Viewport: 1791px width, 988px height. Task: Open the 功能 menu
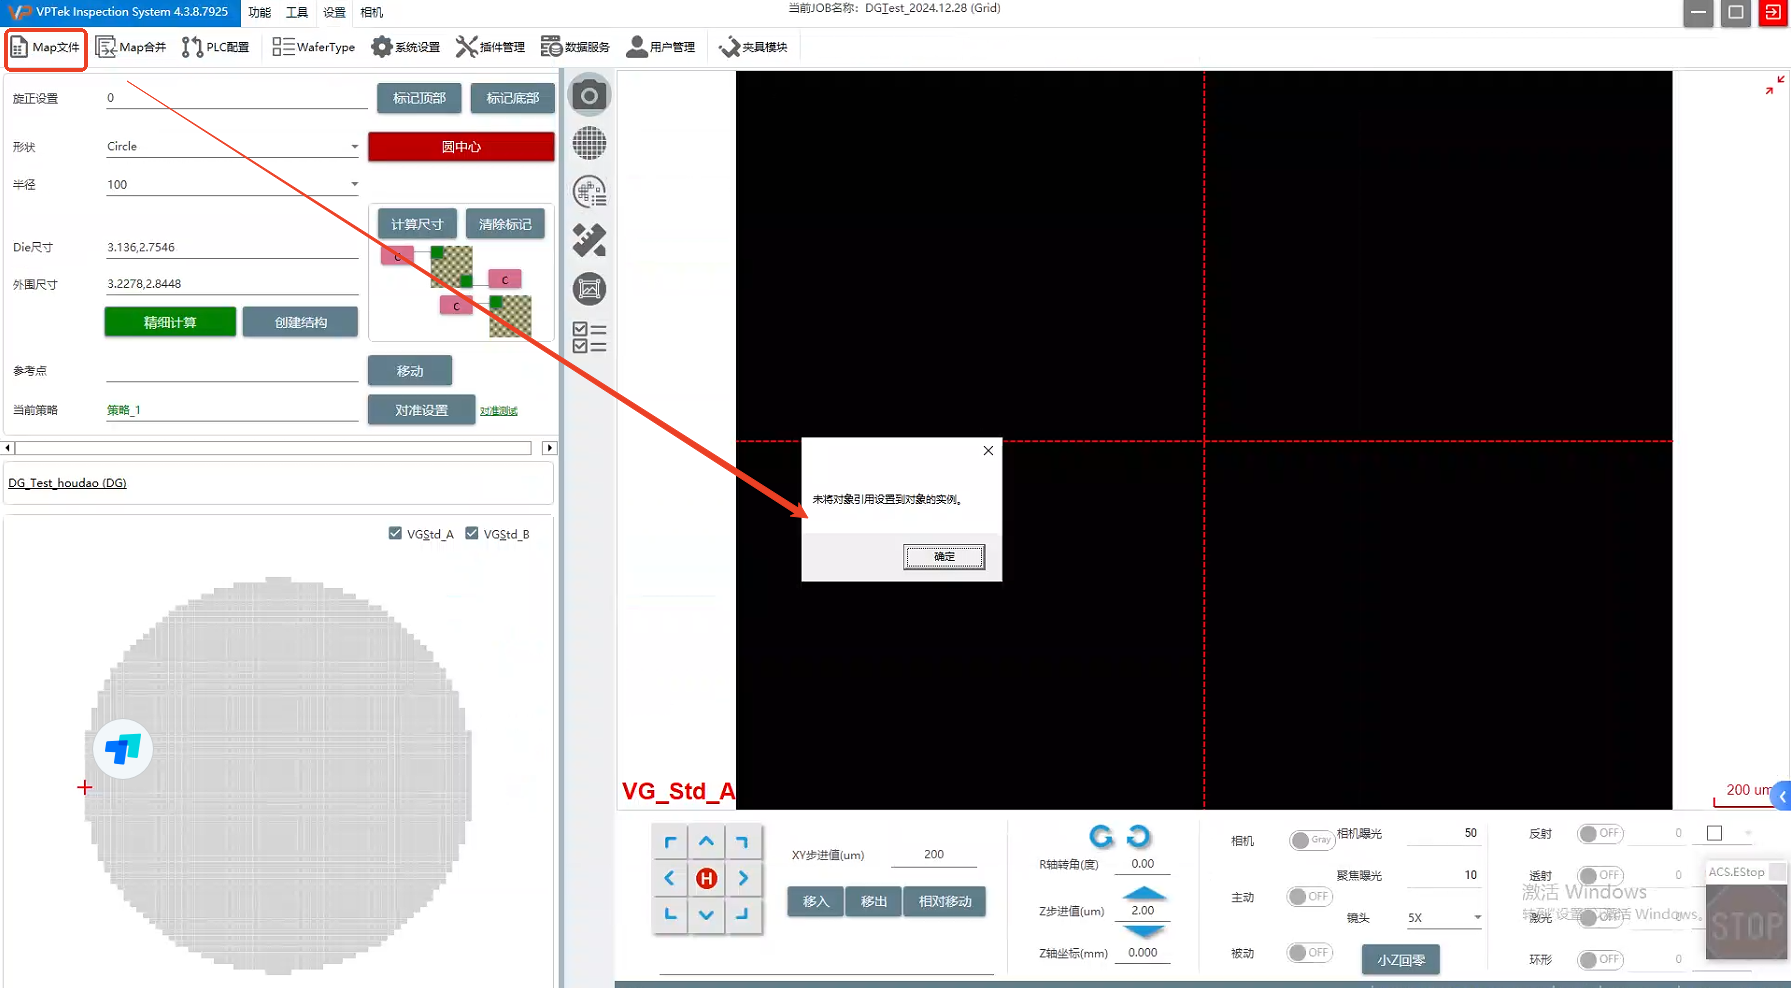(260, 12)
